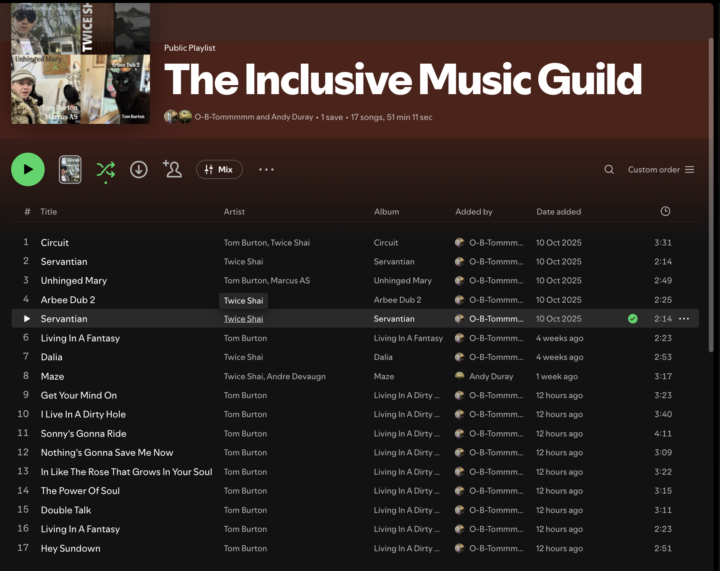Invite collaborators to the playlist
This screenshot has width=720, height=571.
172,169
